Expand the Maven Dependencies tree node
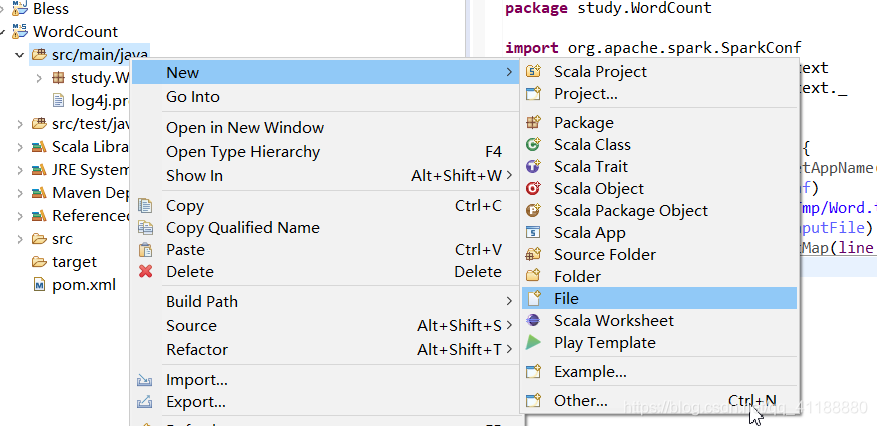The width and height of the screenshot is (877, 426). click(x=20, y=193)
